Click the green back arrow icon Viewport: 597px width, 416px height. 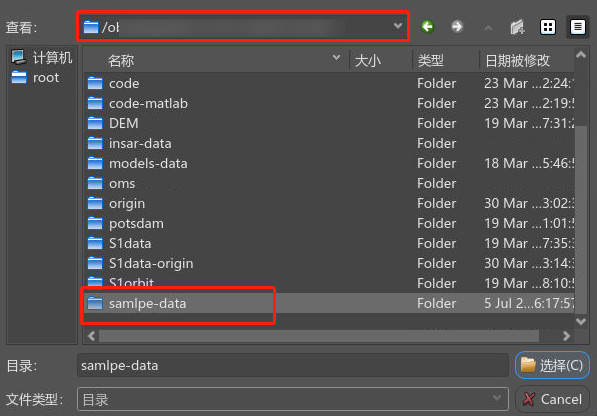(x=428, y=27)
